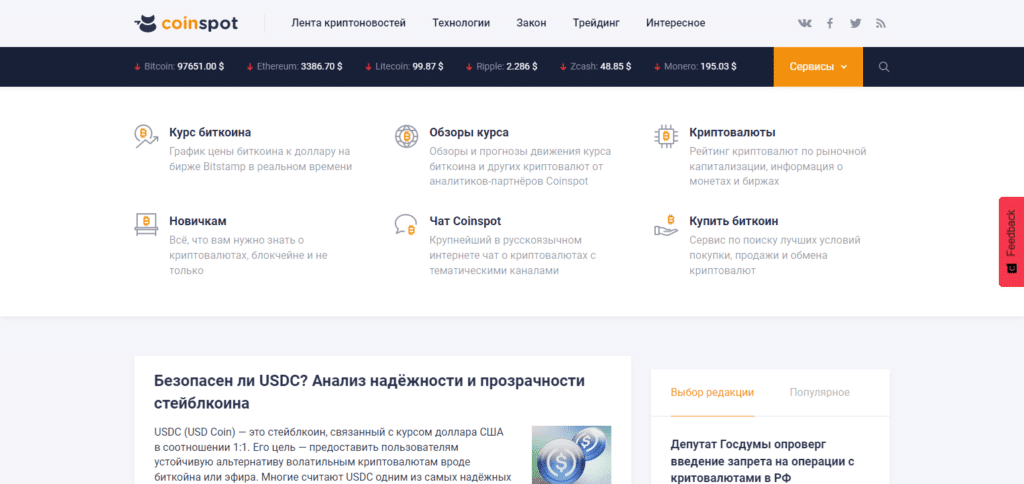Viewport: 1024px width, 484px height.
Task: Click the Чат Coinspot description text
Action: 513,255
